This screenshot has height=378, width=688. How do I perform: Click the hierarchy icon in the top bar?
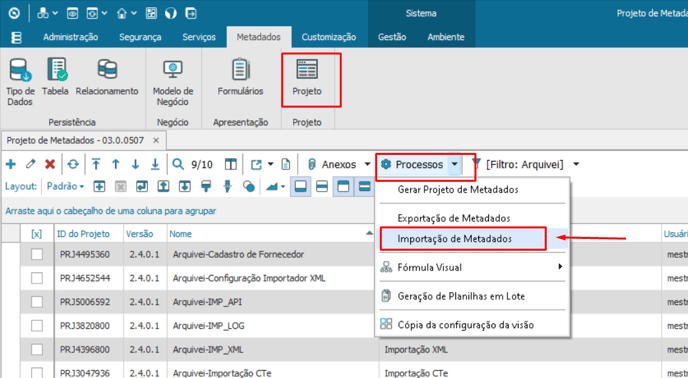(43, 14)
